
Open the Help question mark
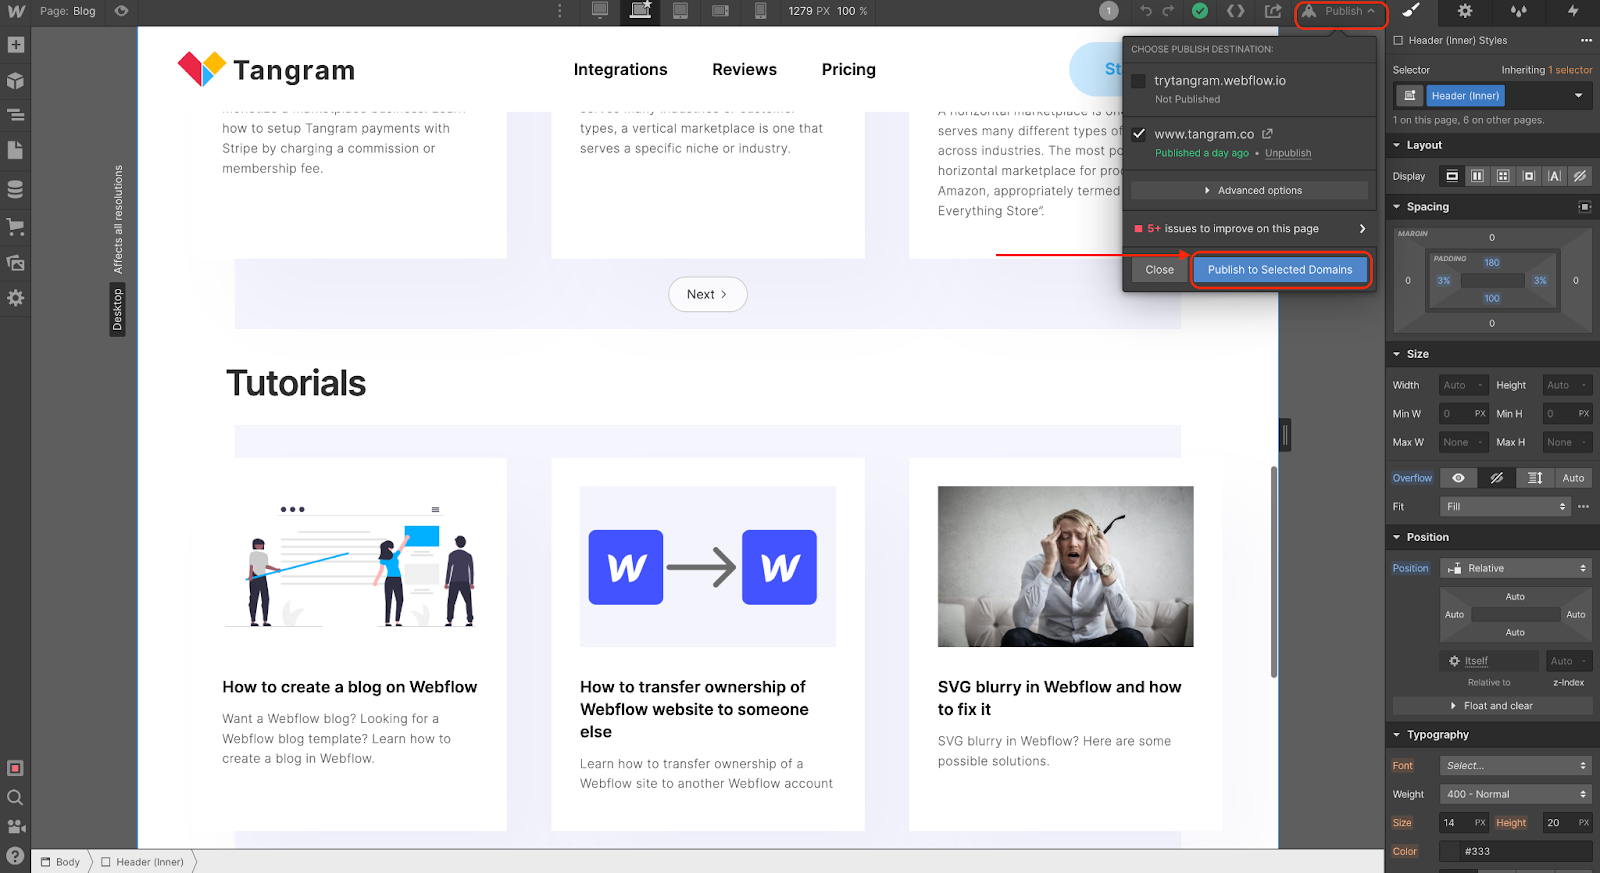pos(15,855)
